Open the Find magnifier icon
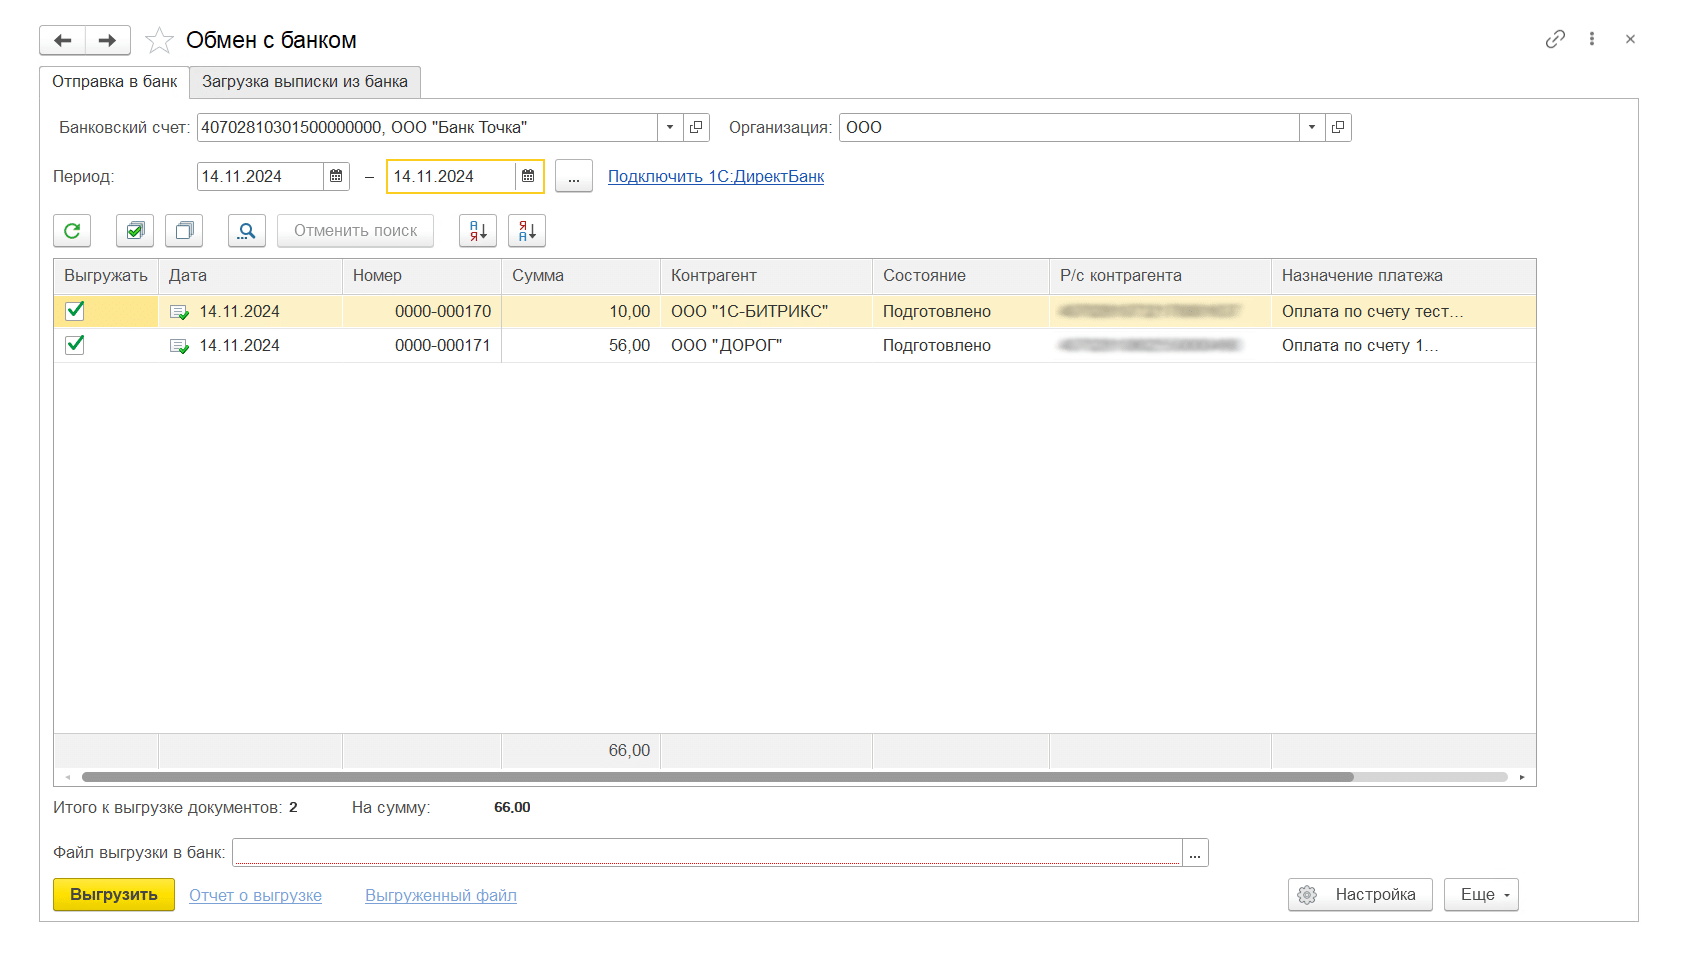Screen dimensions: 1686x961 tap(247, 231)
